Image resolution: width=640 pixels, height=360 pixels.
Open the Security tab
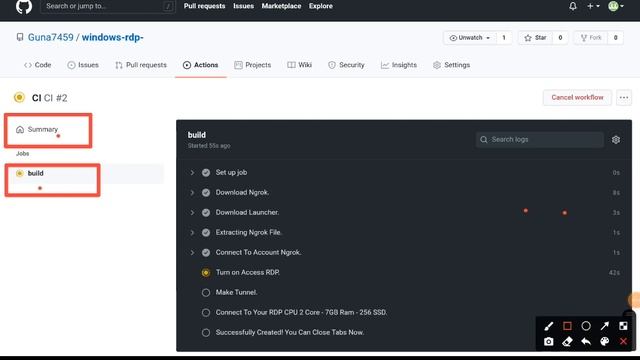pyautogui.click(x=346, y=65)
